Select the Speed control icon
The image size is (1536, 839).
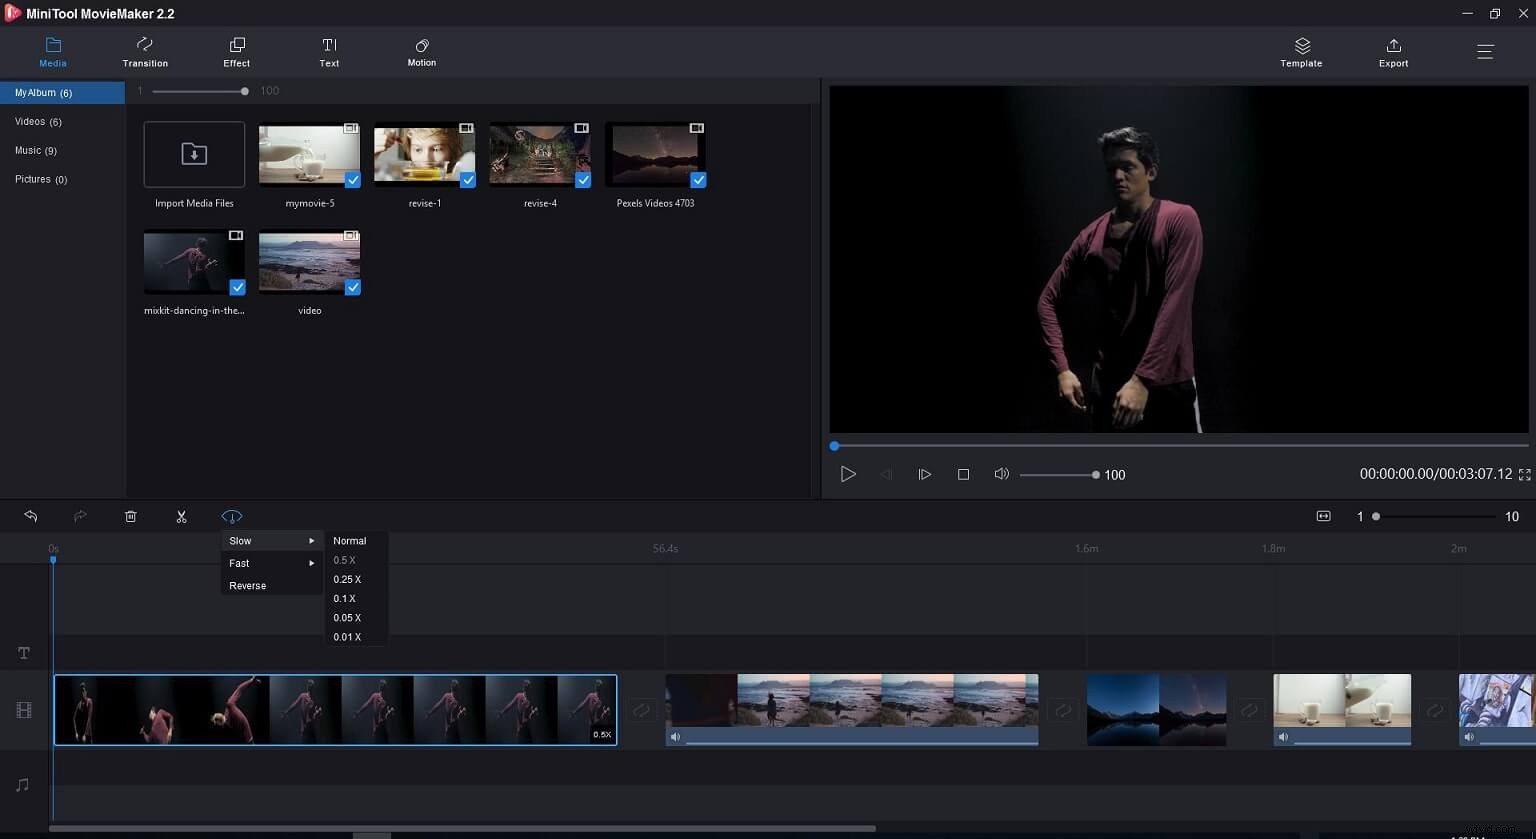231,516
